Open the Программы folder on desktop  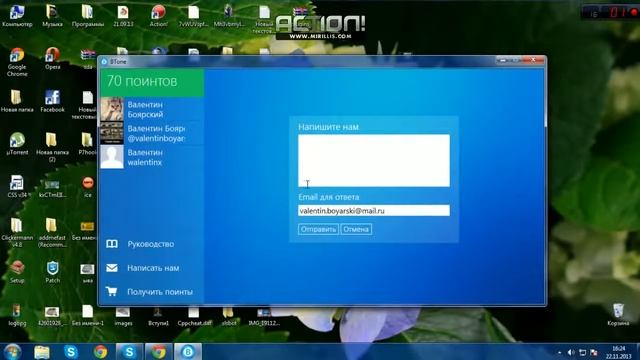pyautogui.click(x=88, y=16)
